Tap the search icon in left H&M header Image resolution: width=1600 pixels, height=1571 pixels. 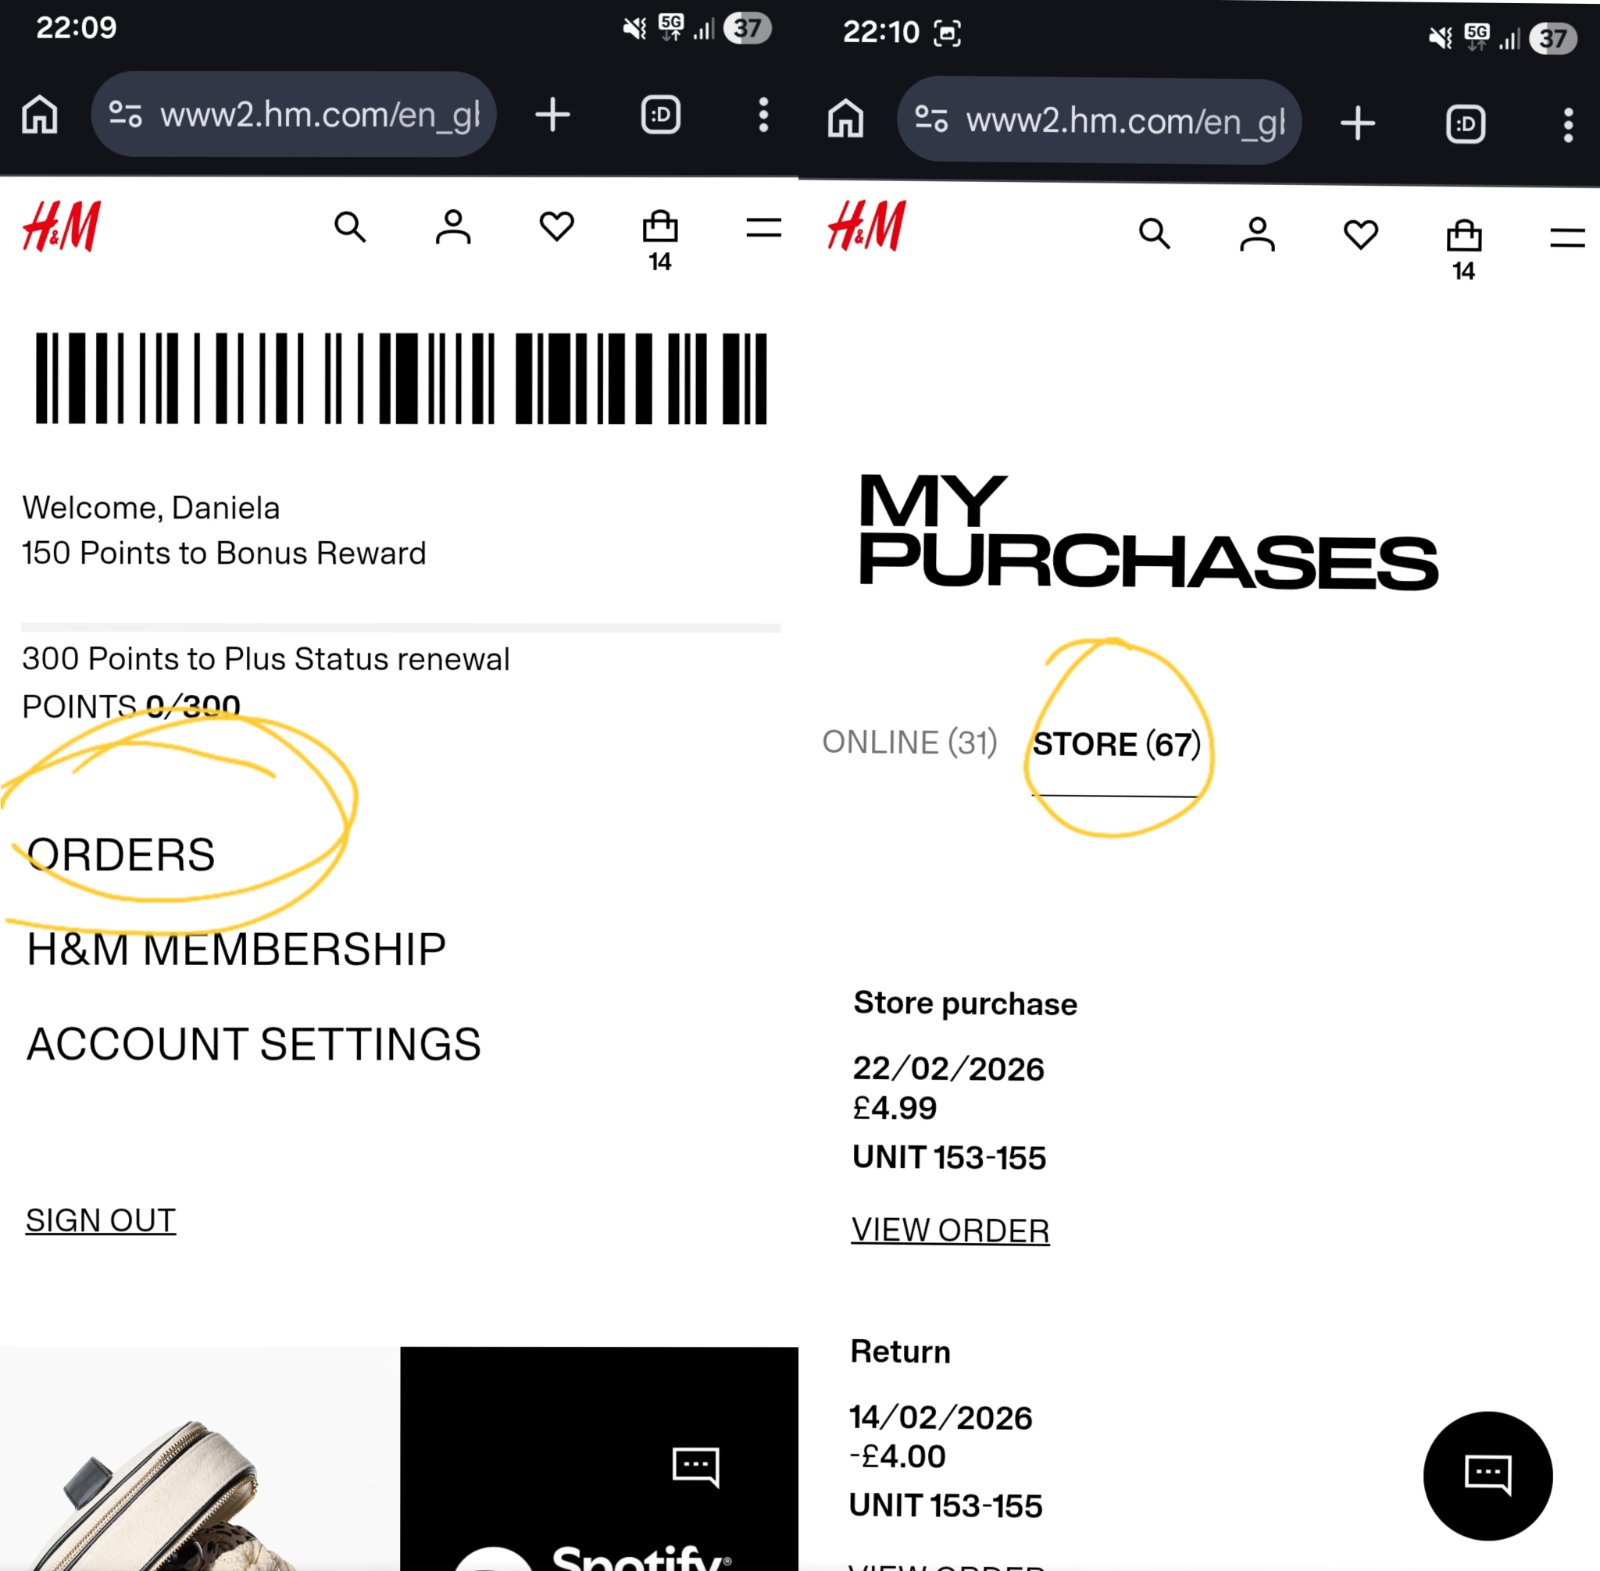(x=350, y=227)
